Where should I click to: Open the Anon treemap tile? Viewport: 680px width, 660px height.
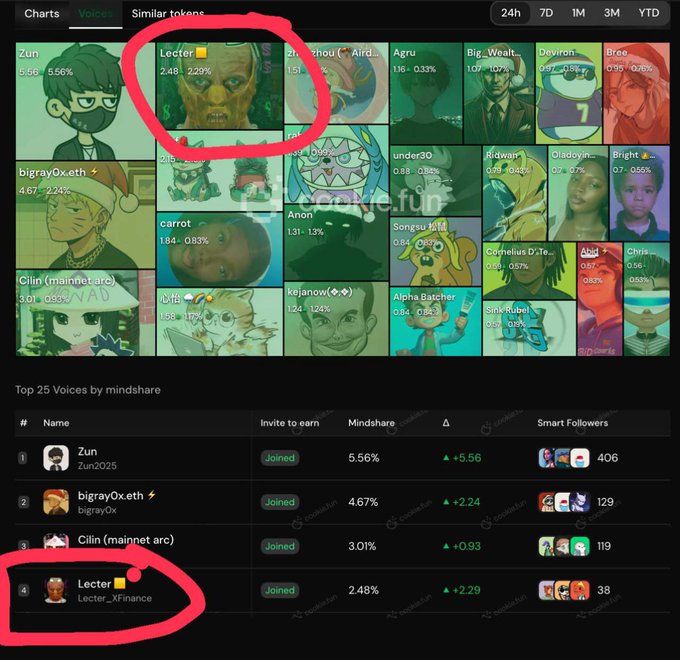pyautogui.click(x=336, y=244)
